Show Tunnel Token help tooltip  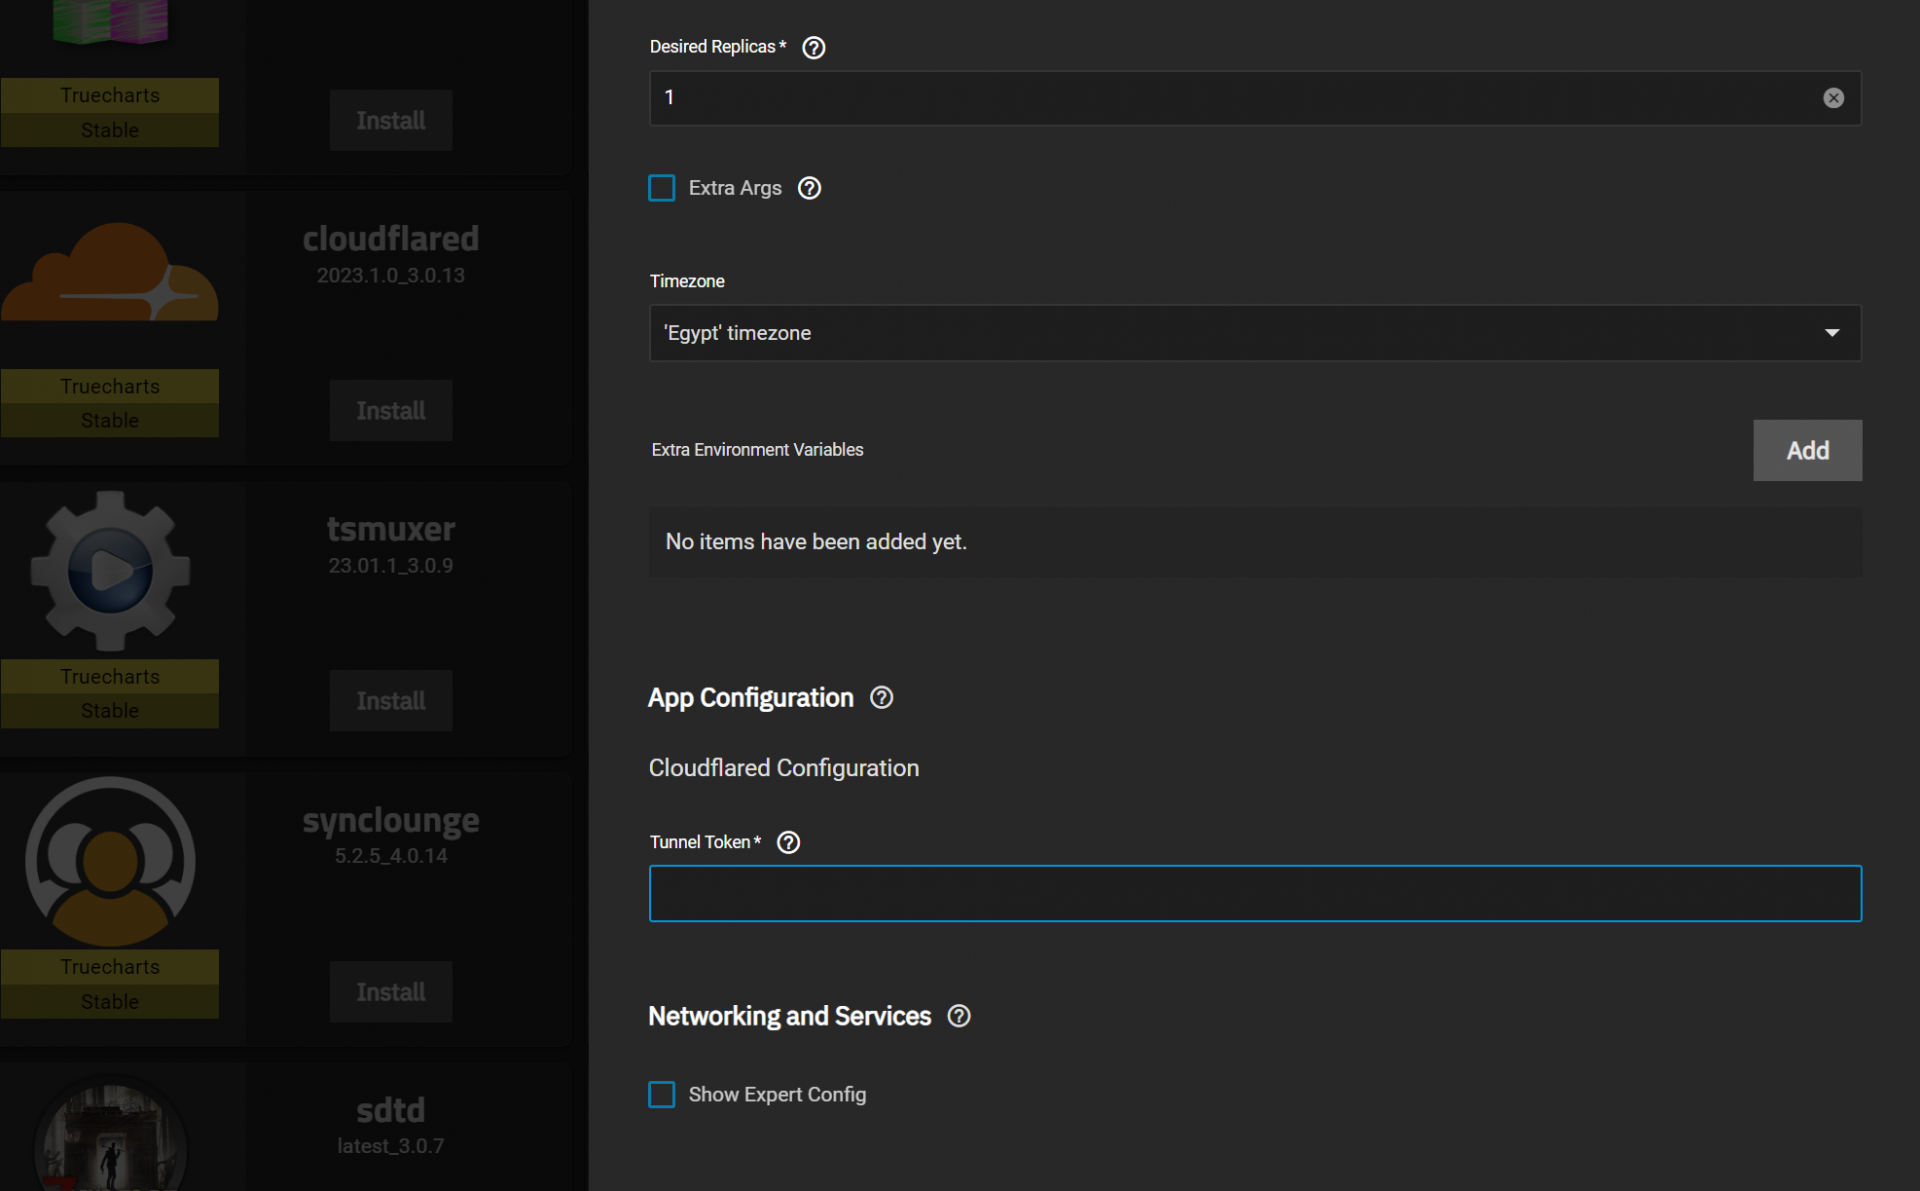click(788, 842)
